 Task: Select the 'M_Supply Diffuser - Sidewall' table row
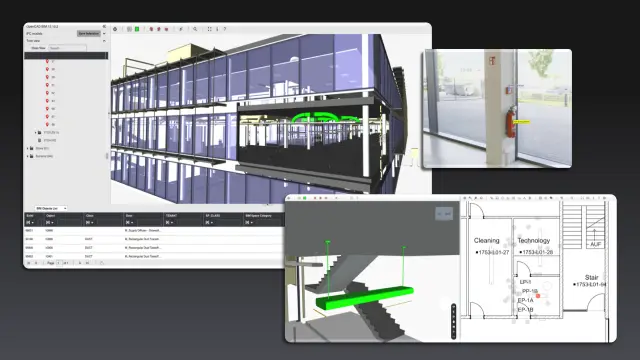tap(154, 231)
